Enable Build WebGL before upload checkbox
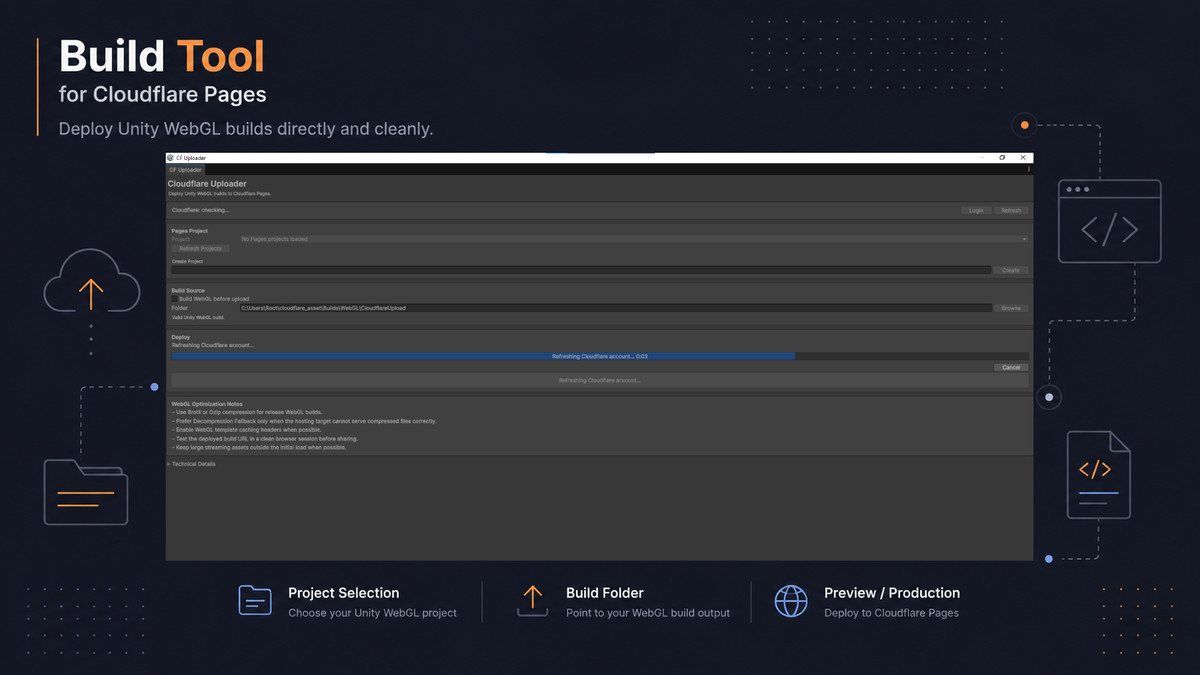 174,299
